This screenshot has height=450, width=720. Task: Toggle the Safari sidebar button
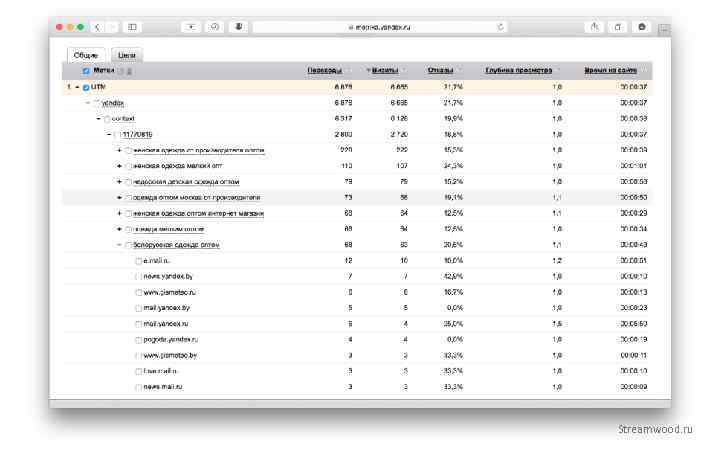click(132, 26)
